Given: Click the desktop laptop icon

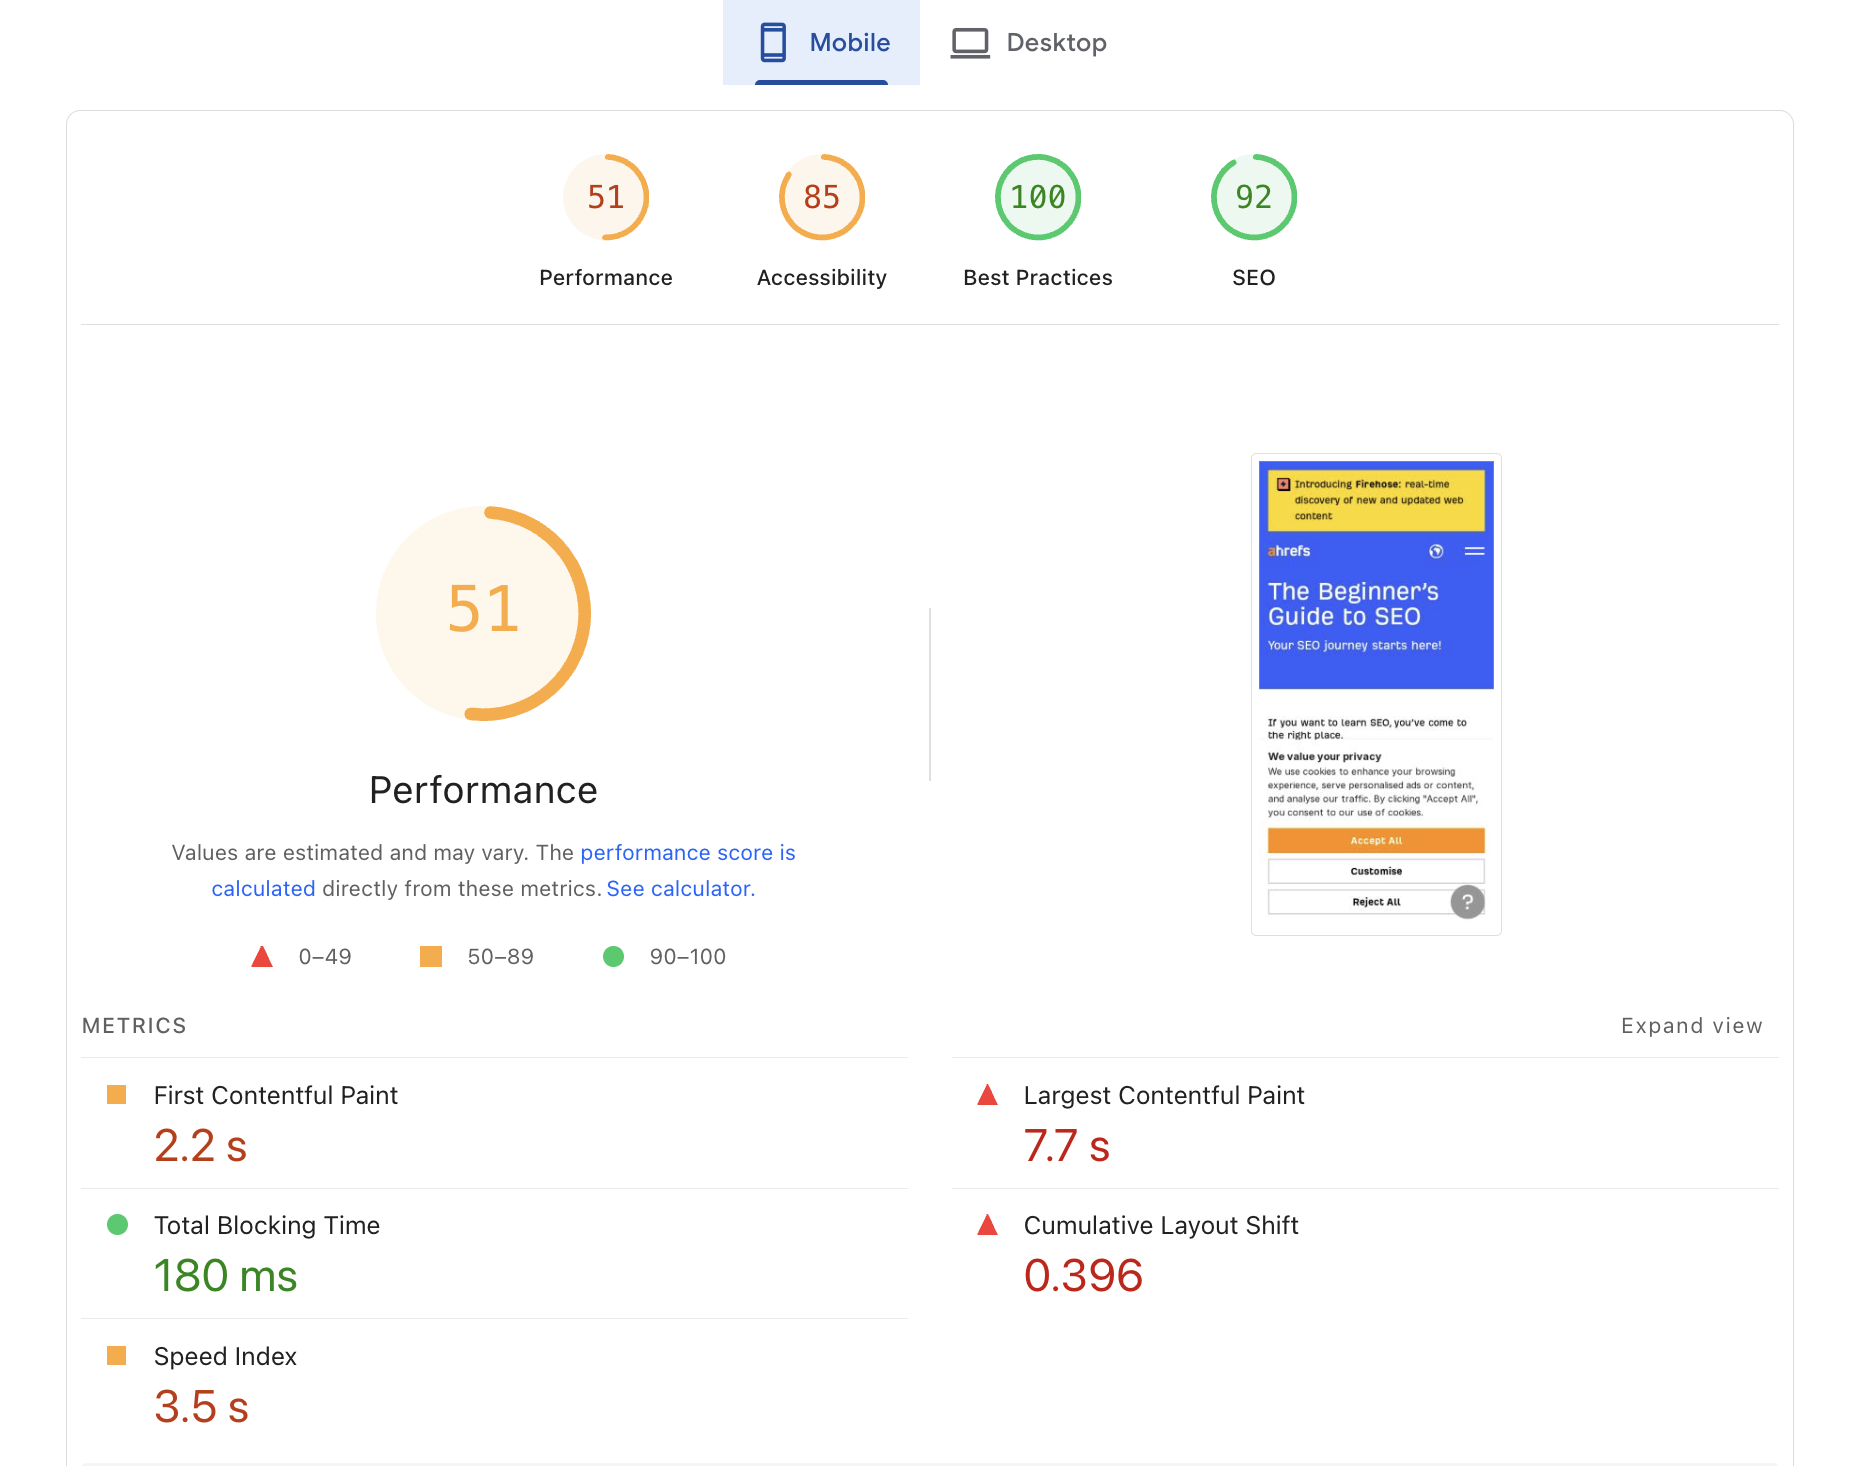Looking at the screenshot, I should [970, 43].
